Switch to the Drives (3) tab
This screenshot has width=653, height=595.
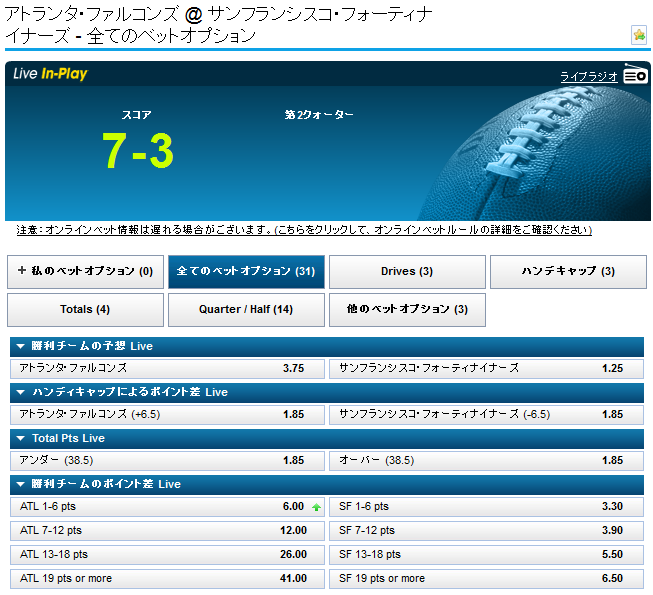(407, 272)
